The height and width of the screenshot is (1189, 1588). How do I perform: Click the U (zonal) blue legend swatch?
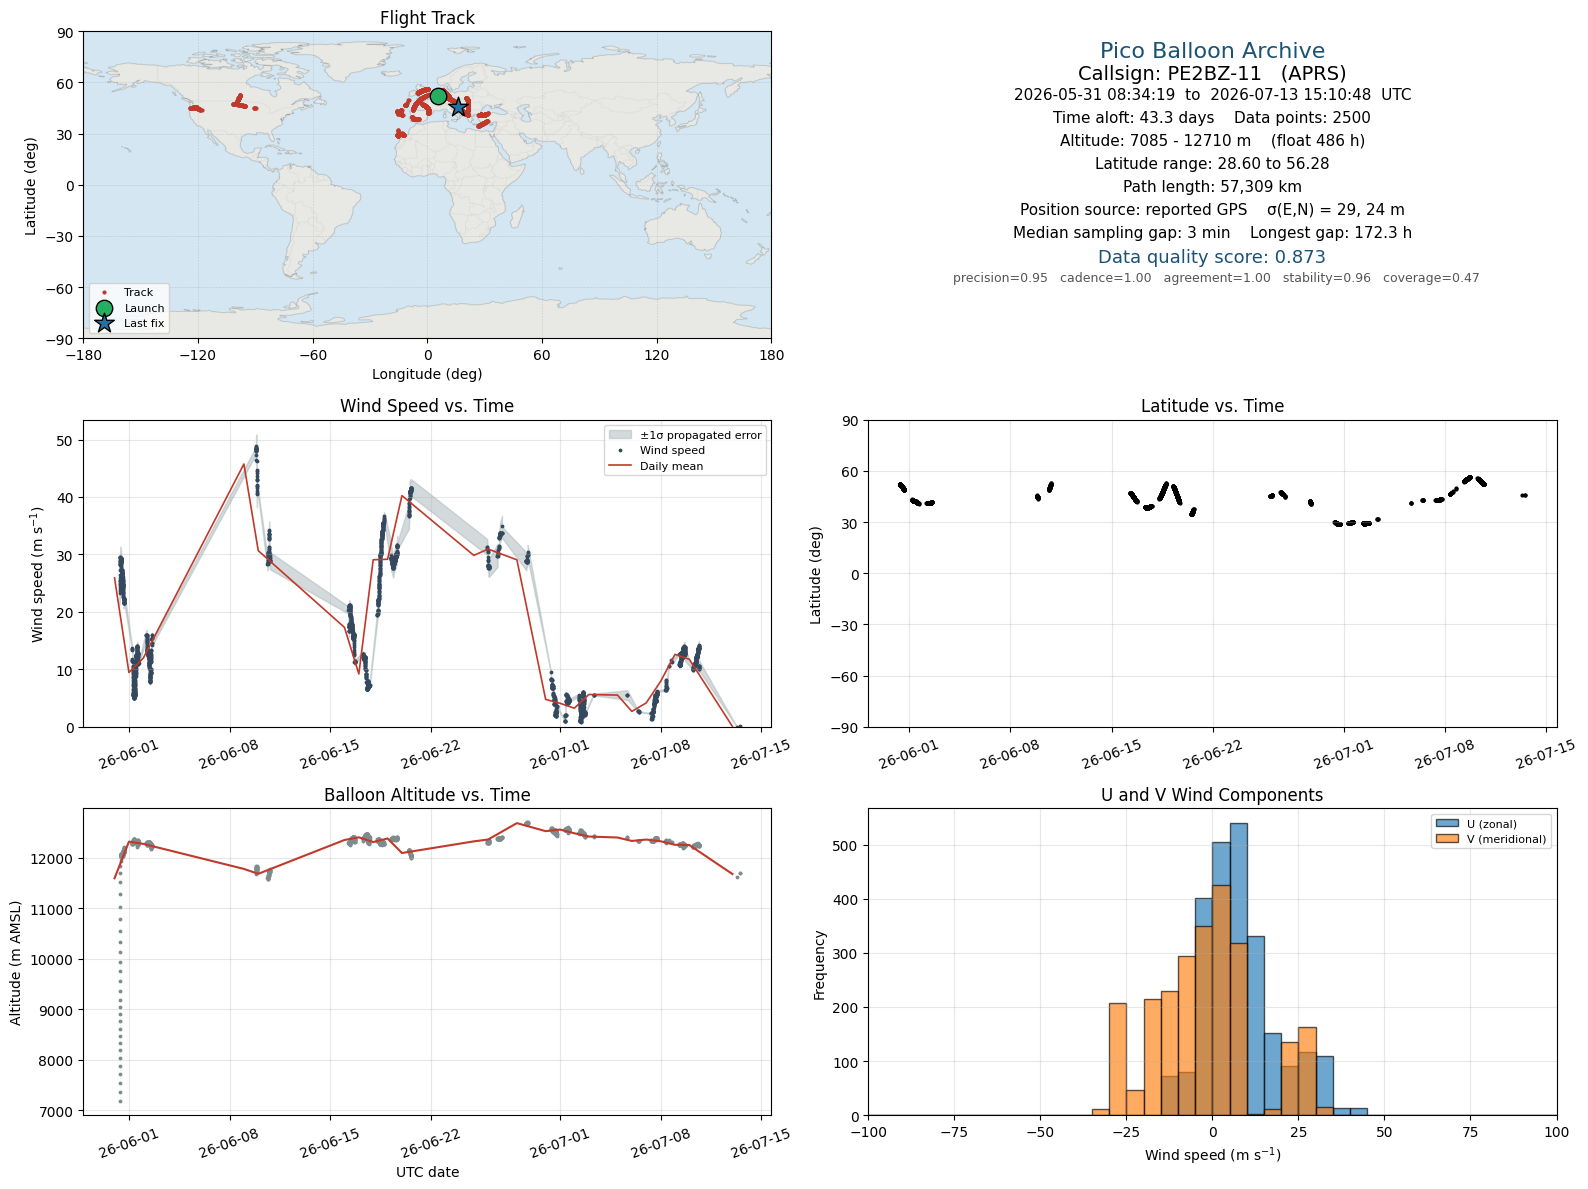(1445, 824)
